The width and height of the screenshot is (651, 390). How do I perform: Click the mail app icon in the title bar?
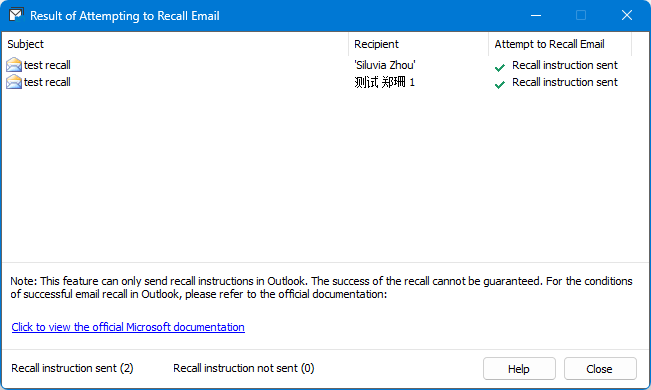[x=16, y=15]
